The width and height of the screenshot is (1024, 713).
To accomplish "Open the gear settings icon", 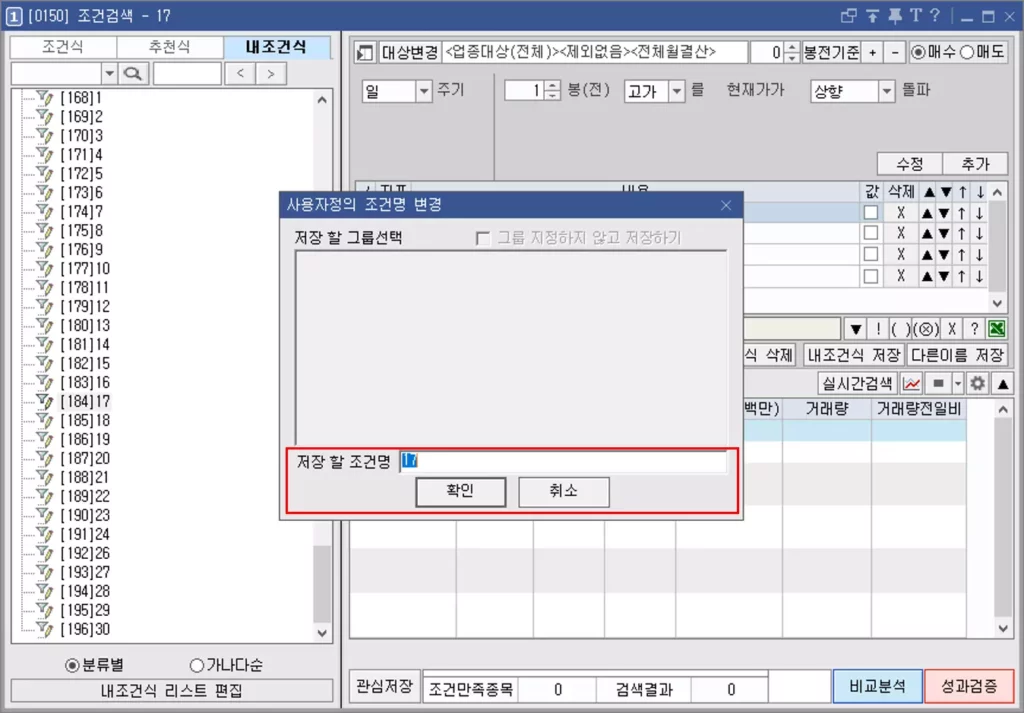I will [978, 384].
